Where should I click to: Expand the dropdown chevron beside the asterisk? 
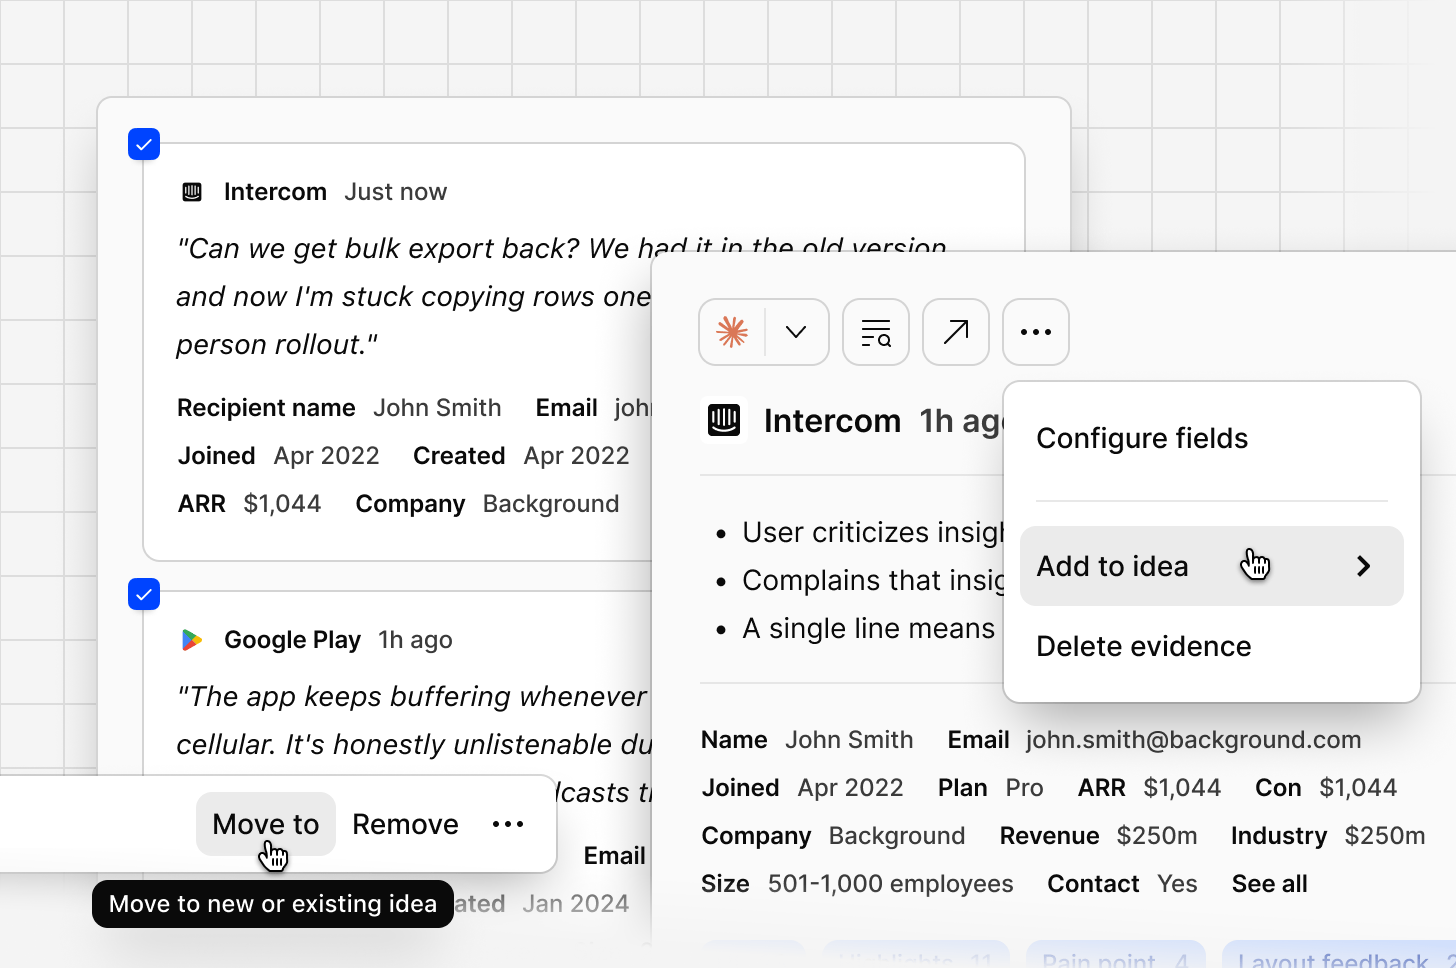(796, 332)
